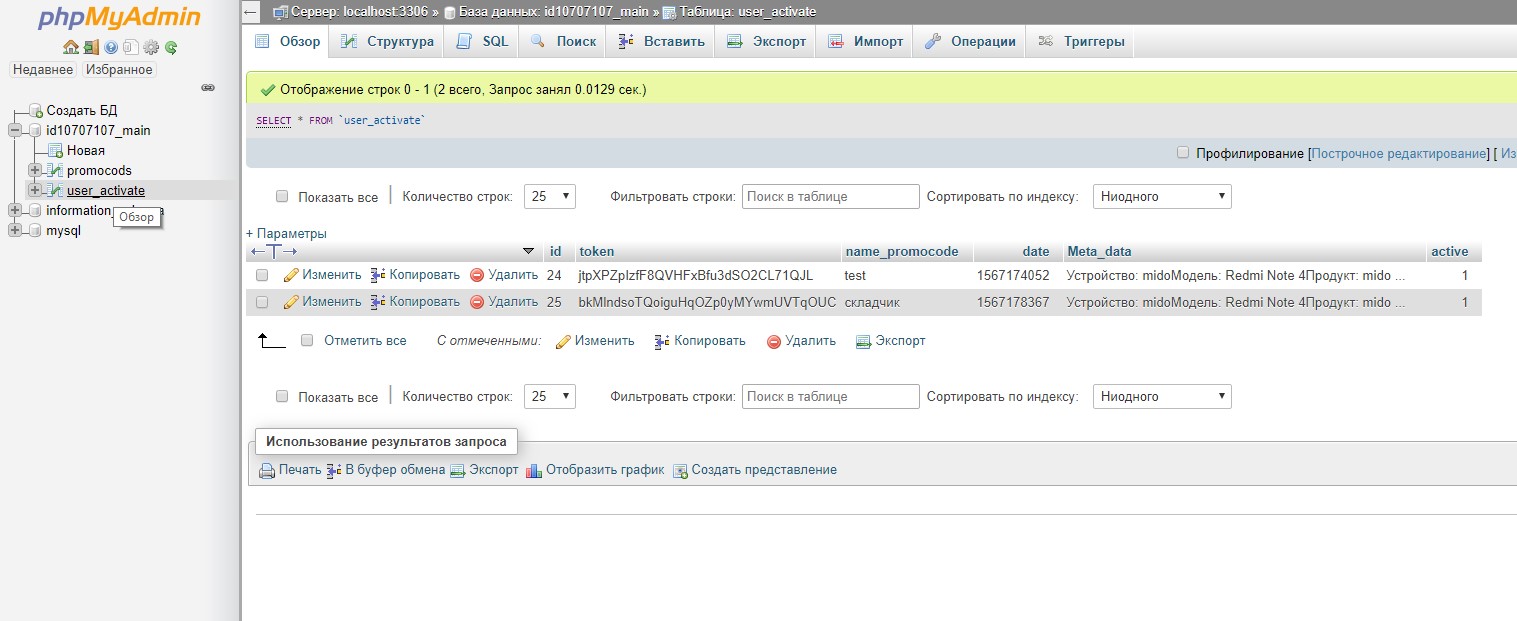
Task: Click the pencil edit icon for row 25
Action: pyautogui.click(x=291, y=302)
